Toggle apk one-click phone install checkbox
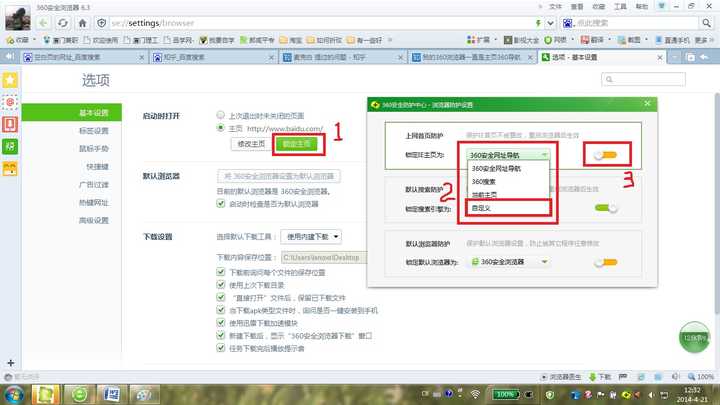720x405 pixels. click(220, 310)
